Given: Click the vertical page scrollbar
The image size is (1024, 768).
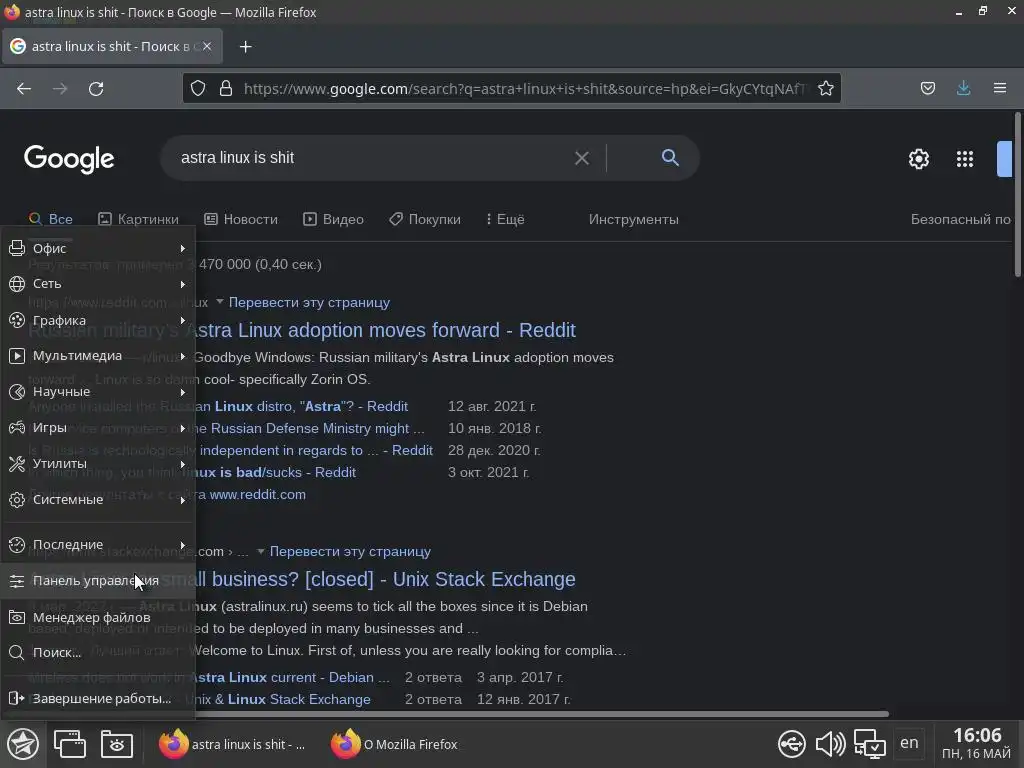Looking at the screenshot, I should 1018,194.
